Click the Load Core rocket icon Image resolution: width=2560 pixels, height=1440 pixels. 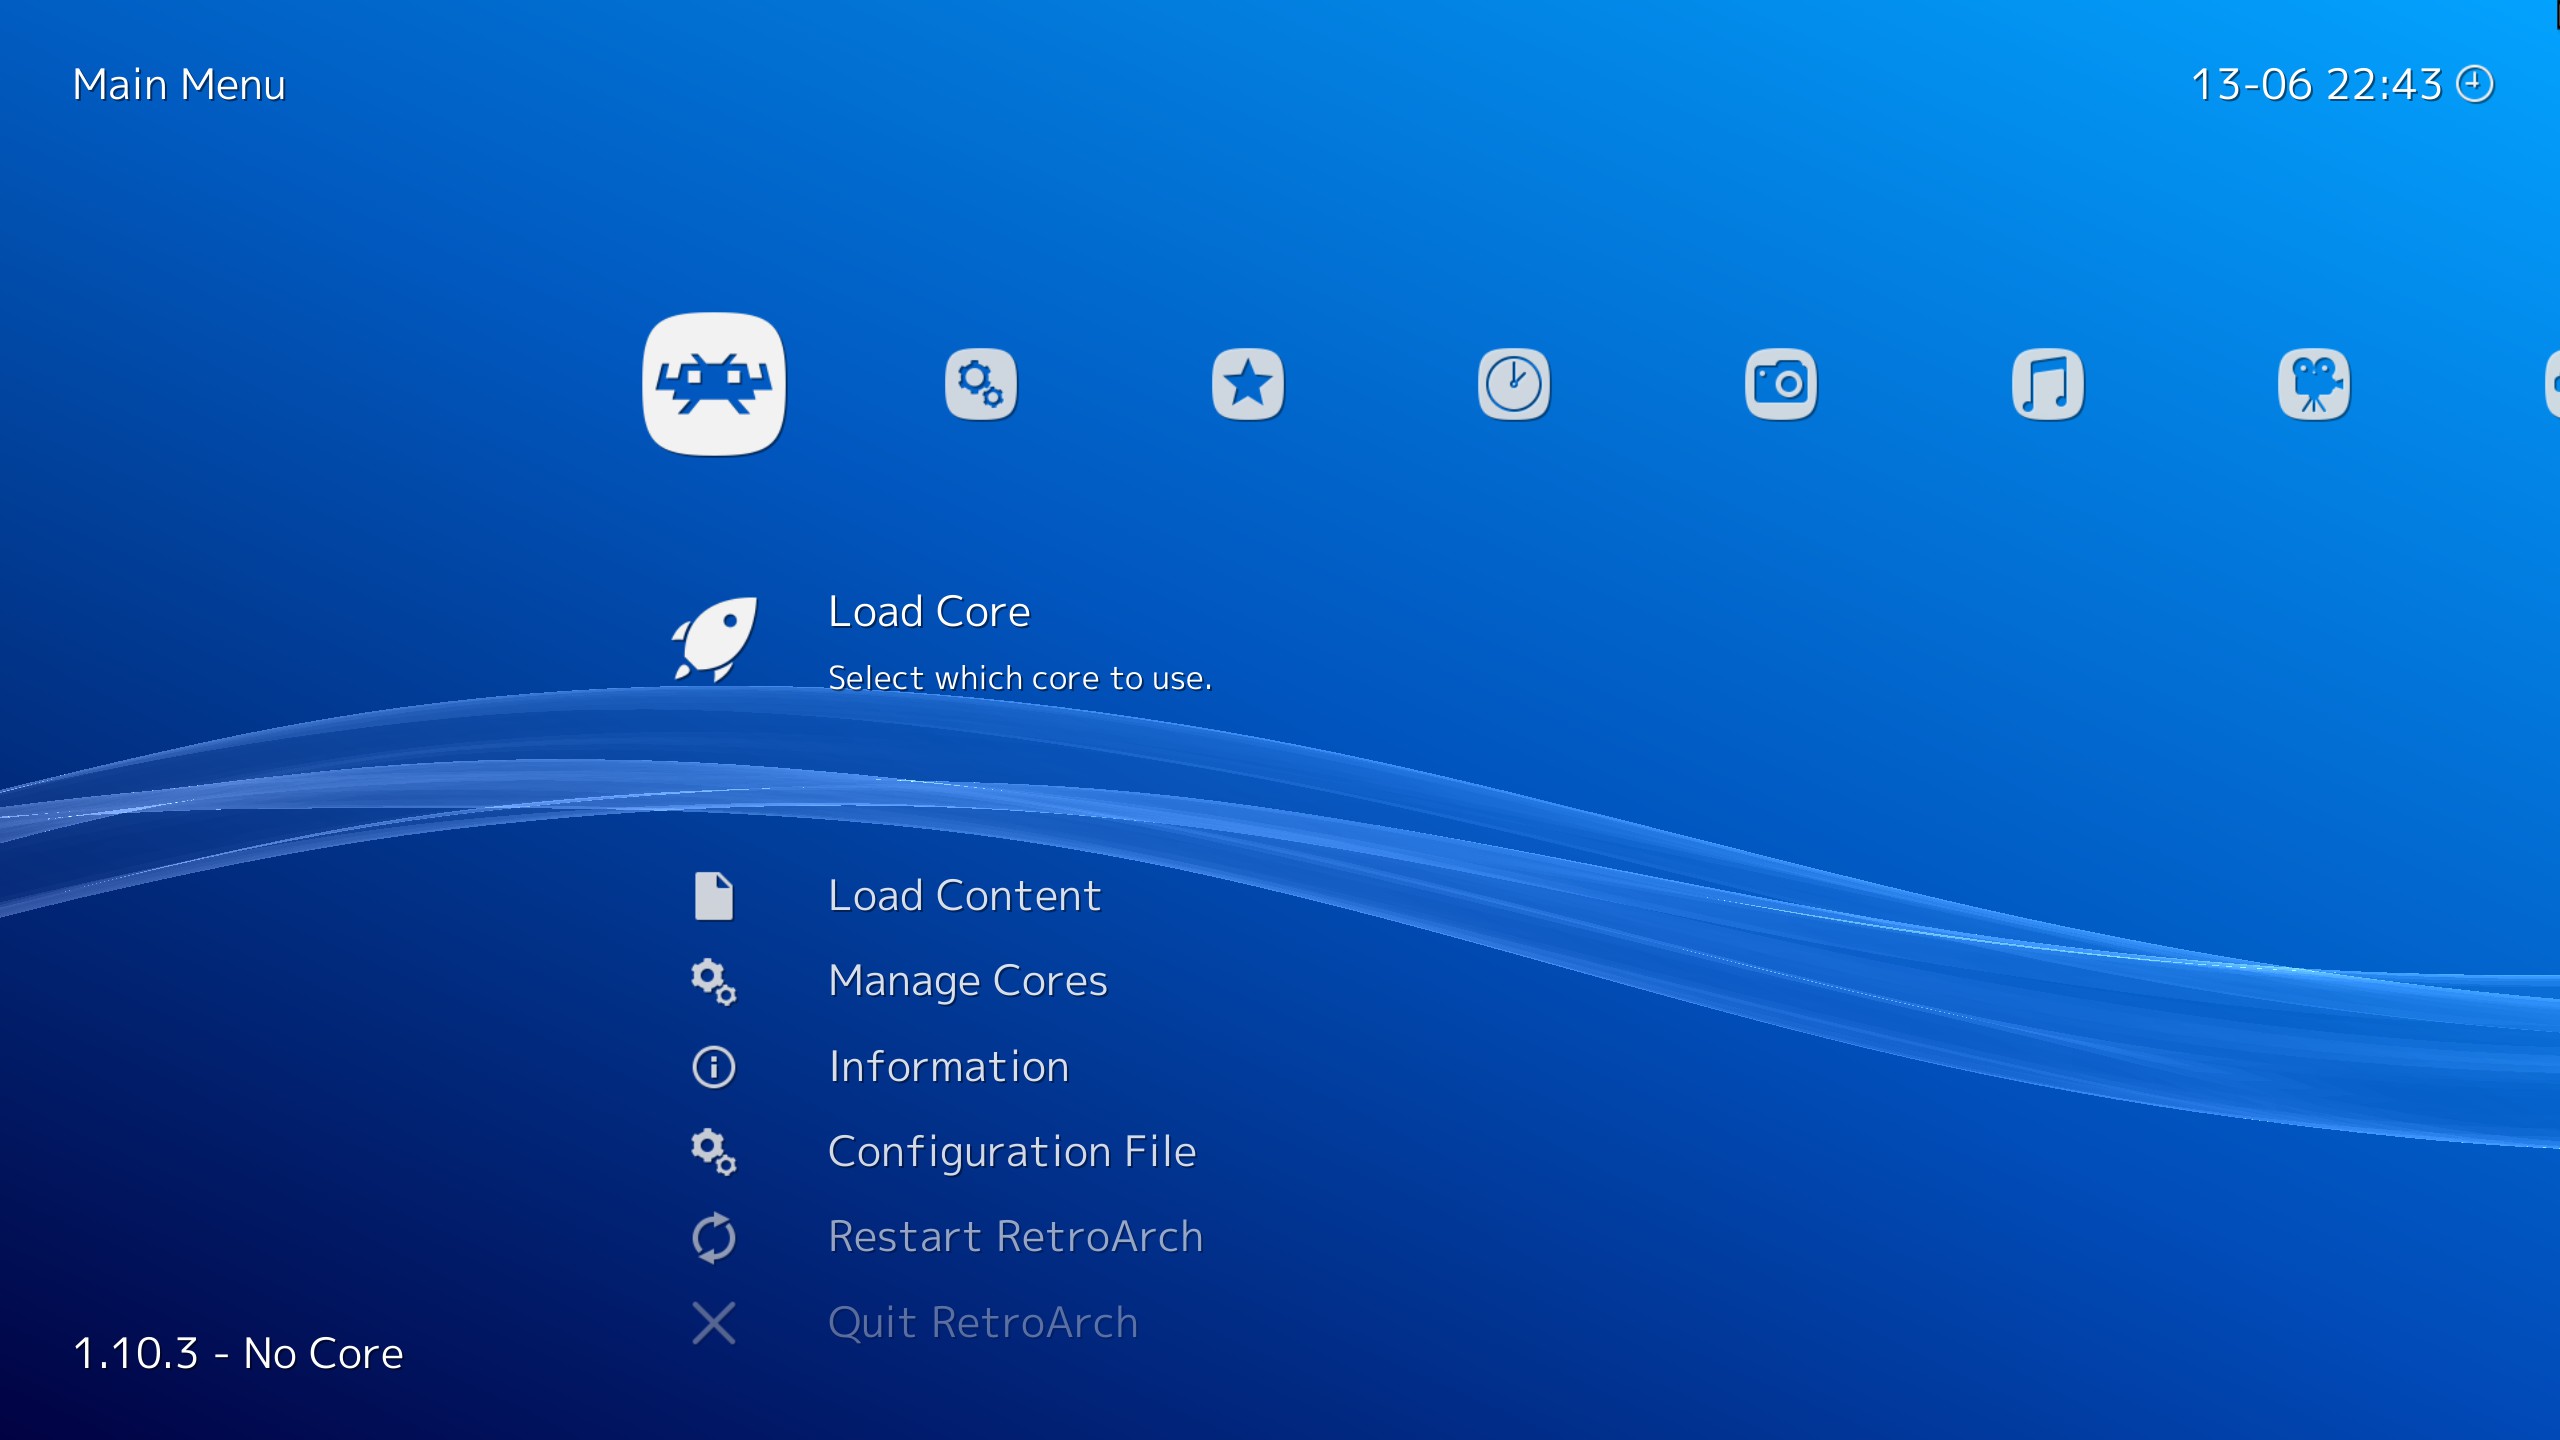(x=713, y=640)
